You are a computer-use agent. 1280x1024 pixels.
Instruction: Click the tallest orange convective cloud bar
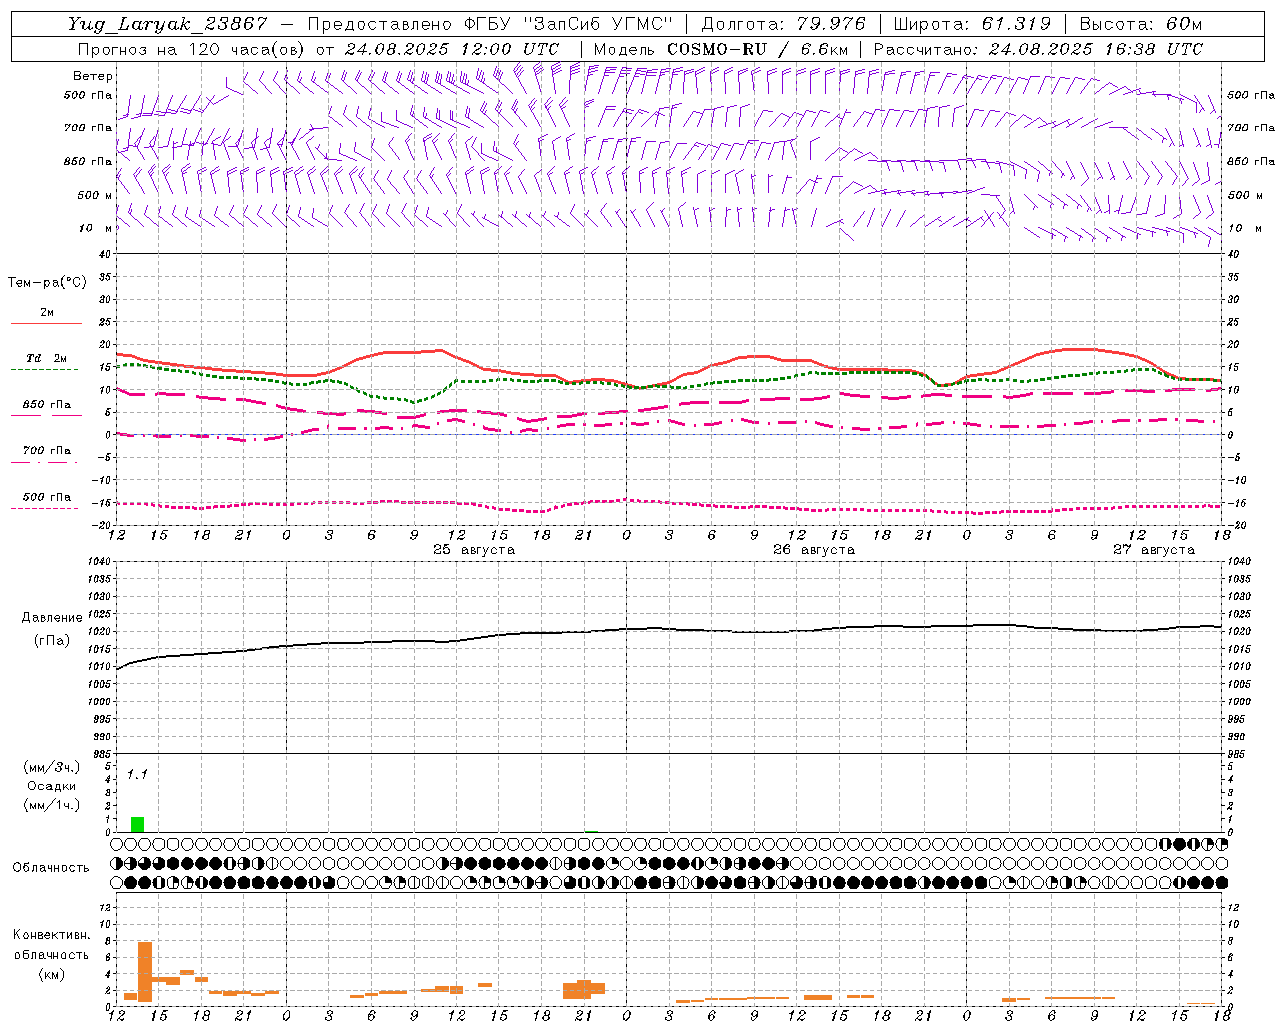[145, 971]
